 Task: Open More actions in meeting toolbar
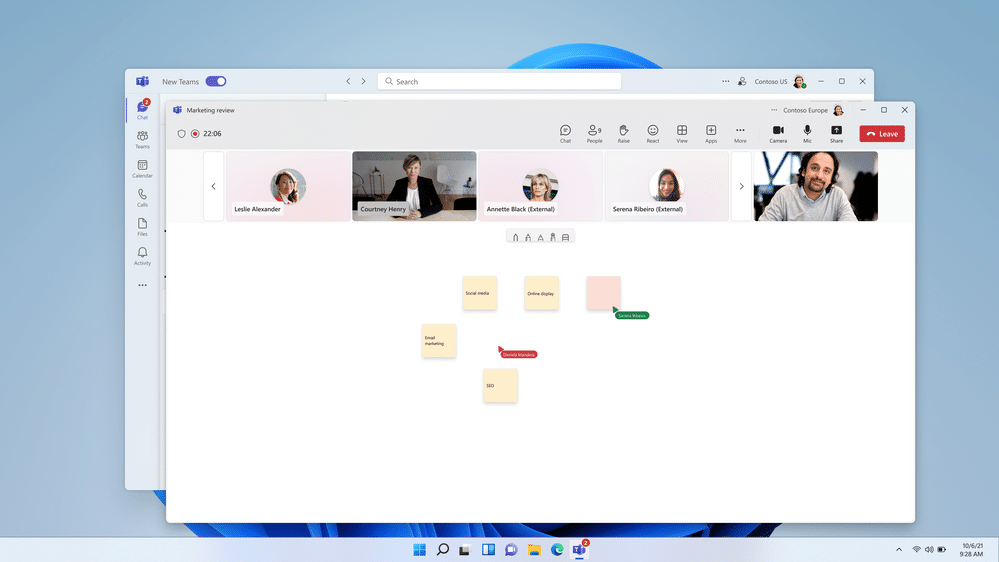(740, 134)
